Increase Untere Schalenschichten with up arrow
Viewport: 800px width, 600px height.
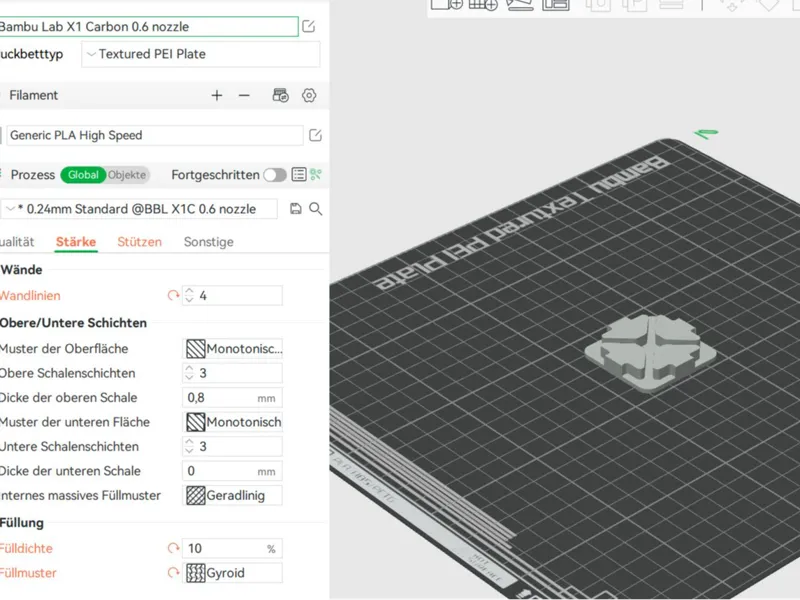coord(189,442)
